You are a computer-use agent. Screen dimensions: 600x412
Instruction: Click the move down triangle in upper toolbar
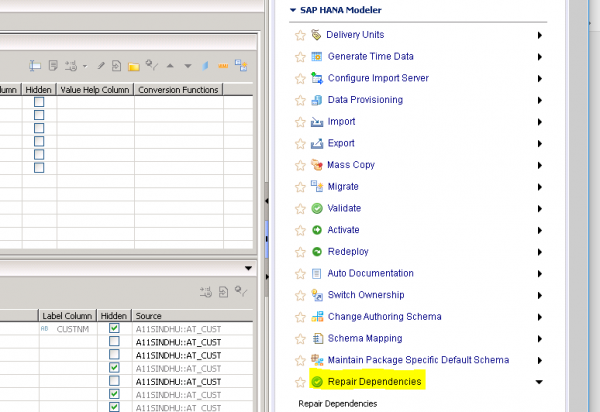tap(188, 66)
